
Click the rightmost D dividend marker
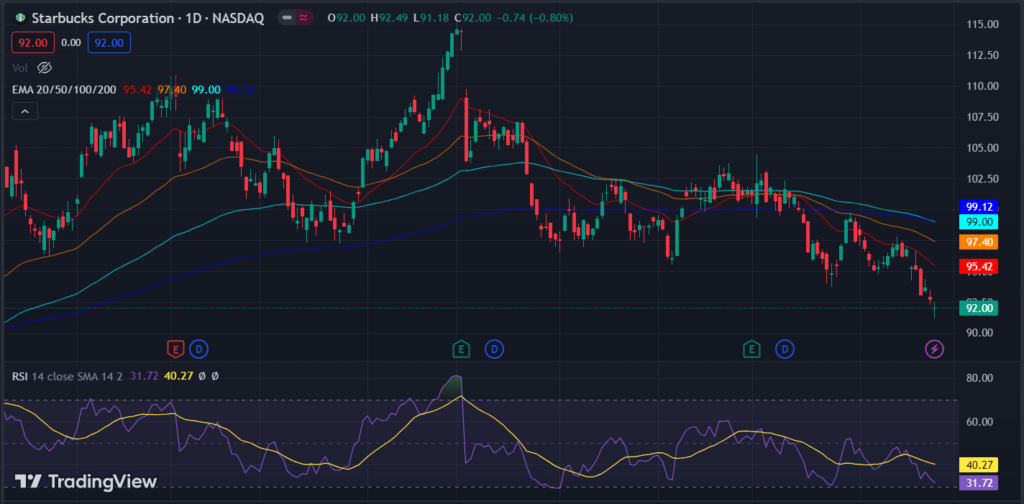click(x=784, y=349)
